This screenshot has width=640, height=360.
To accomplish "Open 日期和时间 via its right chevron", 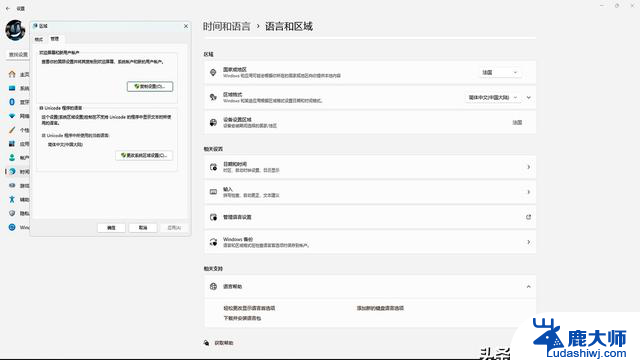I will pos(529,167).
